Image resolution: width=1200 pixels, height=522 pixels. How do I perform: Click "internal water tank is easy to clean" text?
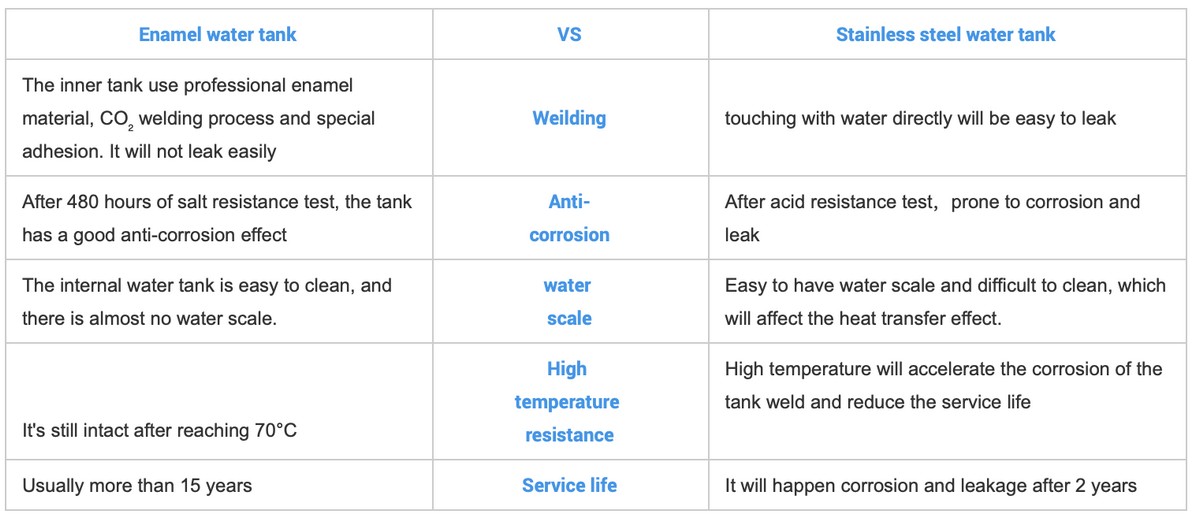tap(206, 286)
